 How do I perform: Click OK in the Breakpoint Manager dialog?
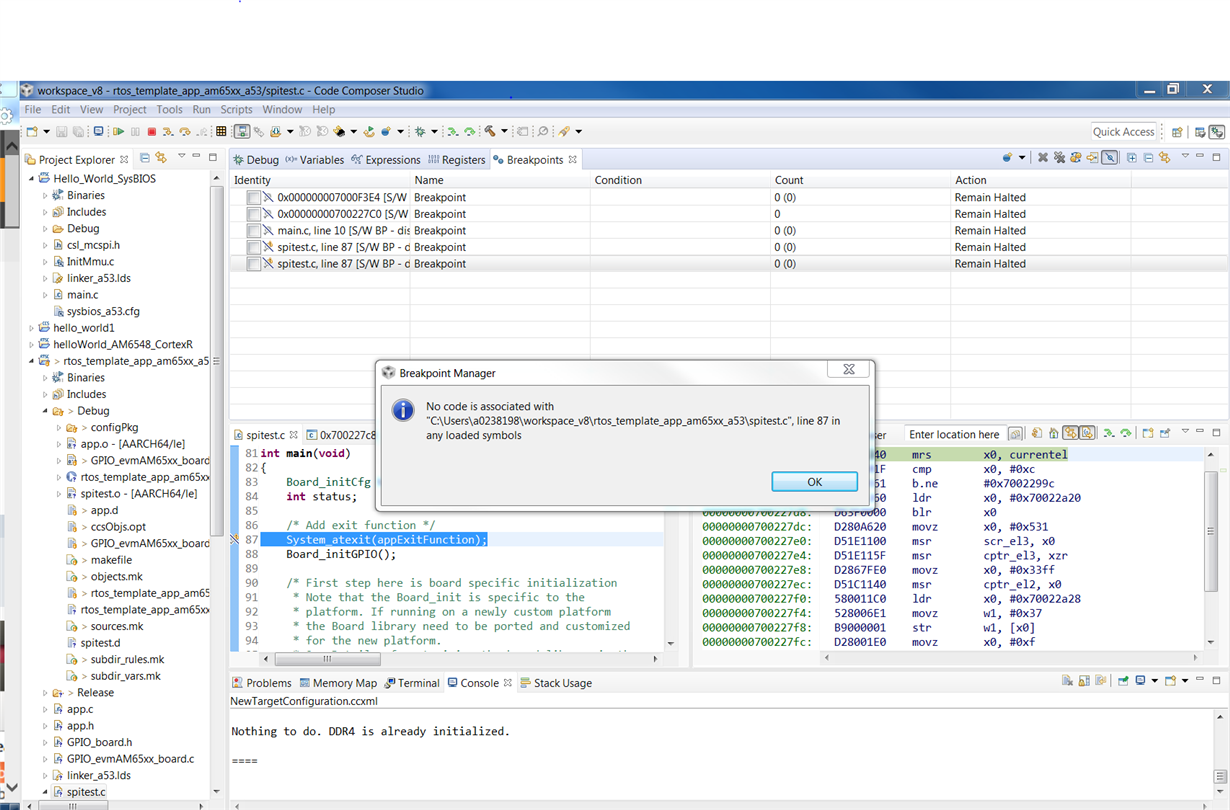(814, 481)
